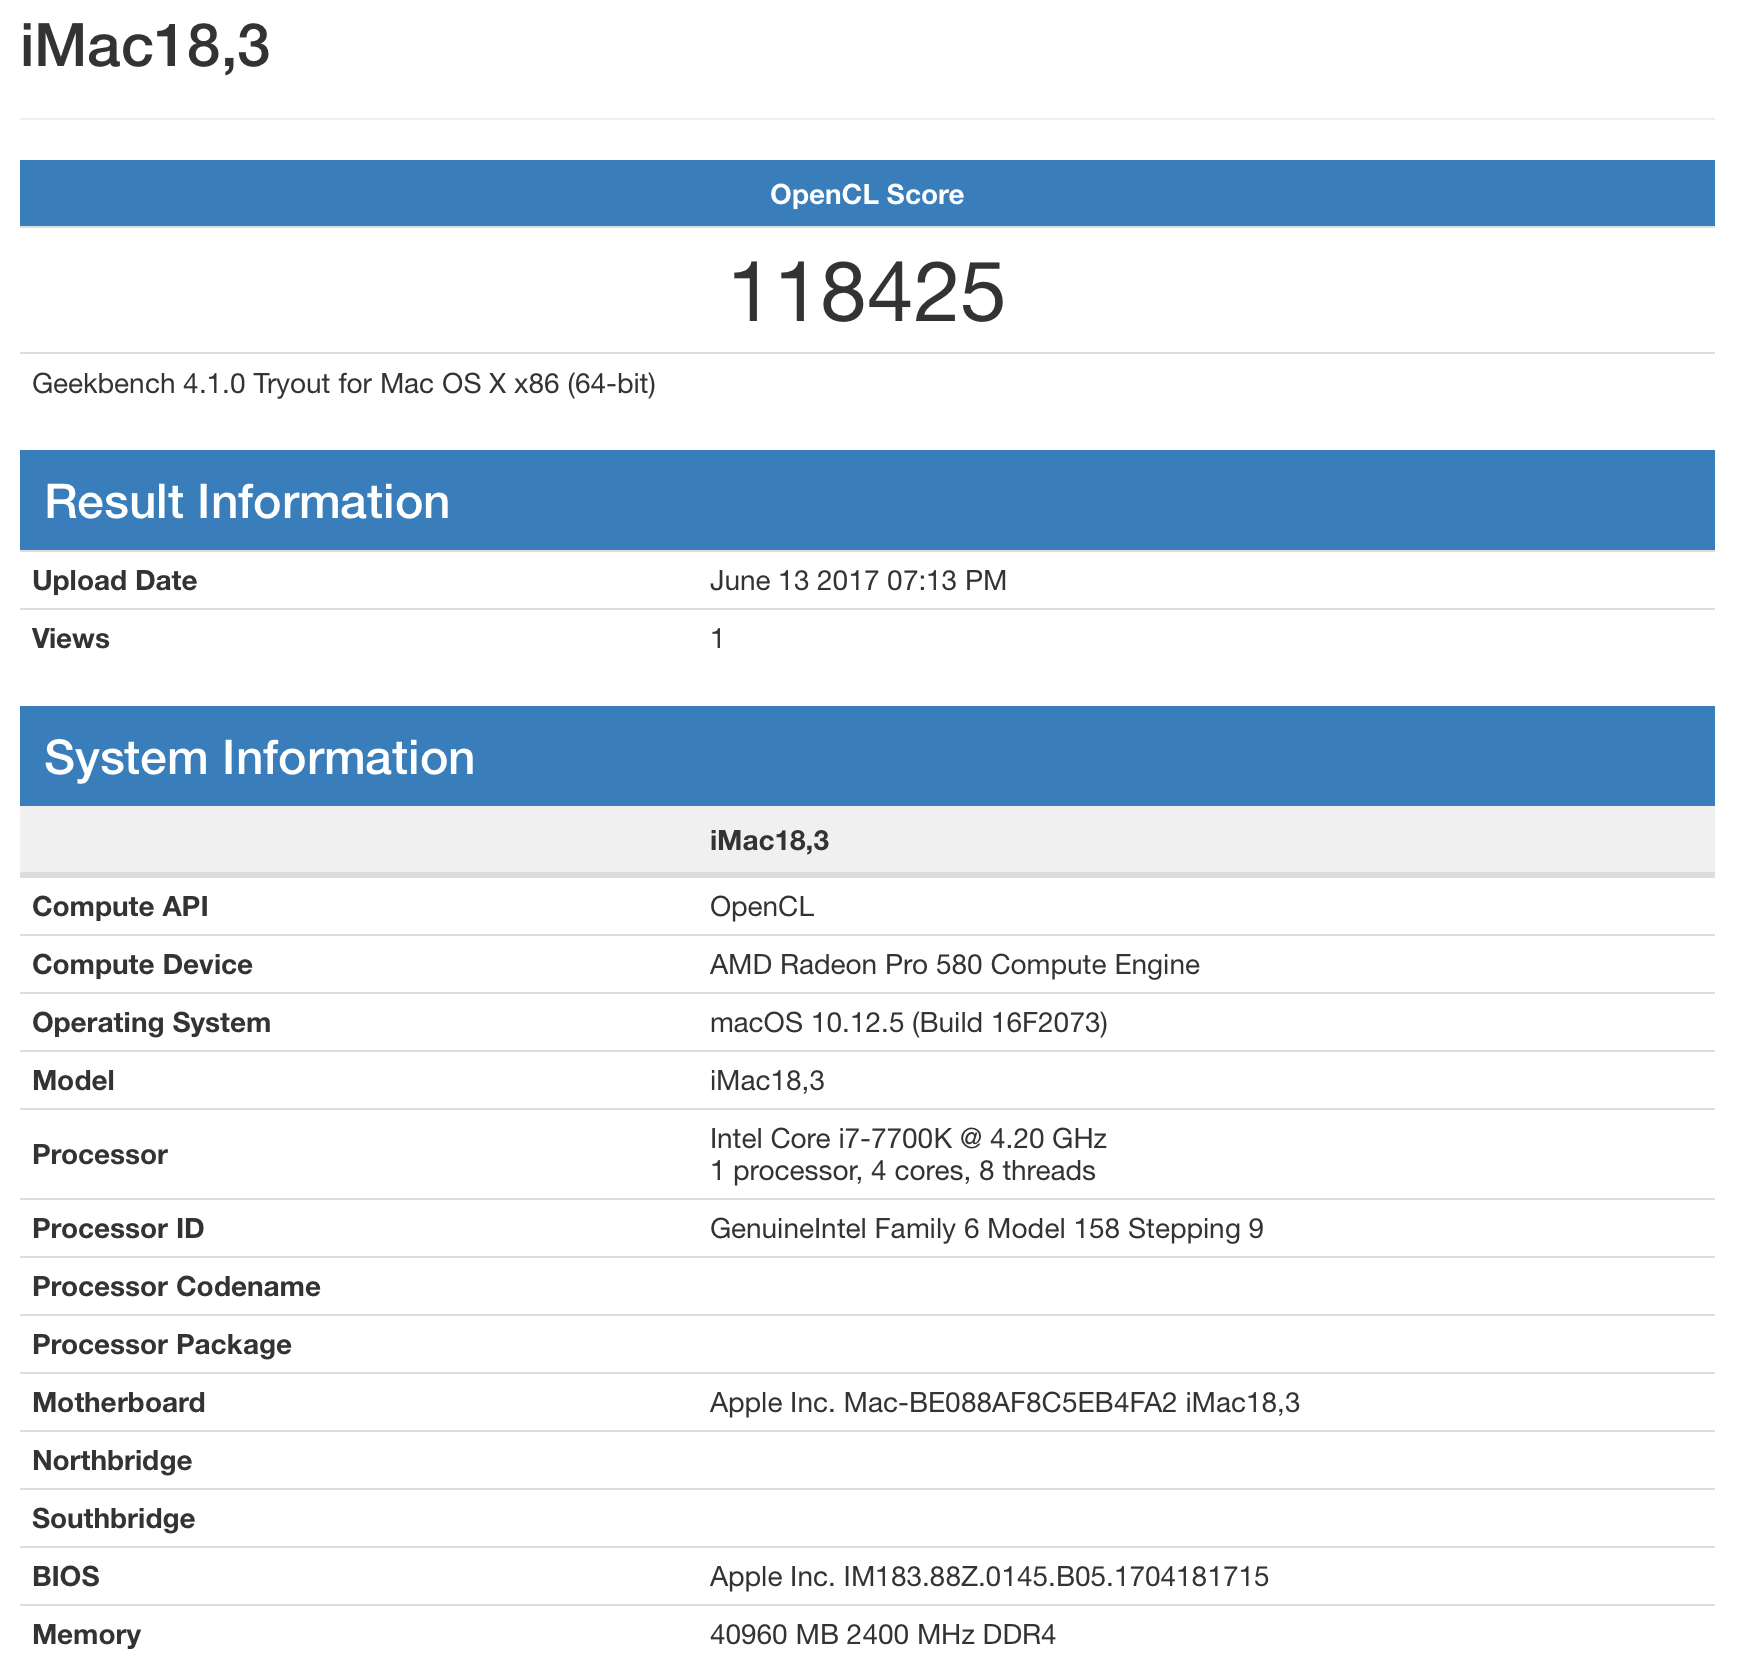Select the 'OpenCL' value in Compute API row
This screenshot has height=1670, width=1738.
[762, 907]
